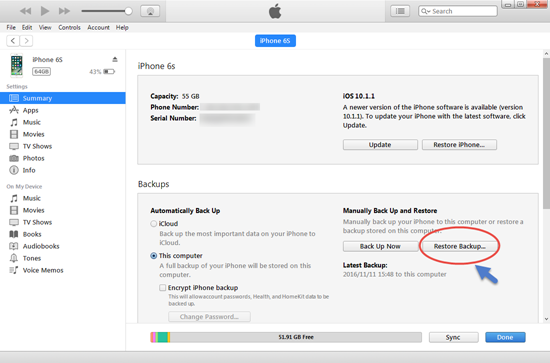
Task: Click the Books icon under On My Device
Action: point(14,234)
